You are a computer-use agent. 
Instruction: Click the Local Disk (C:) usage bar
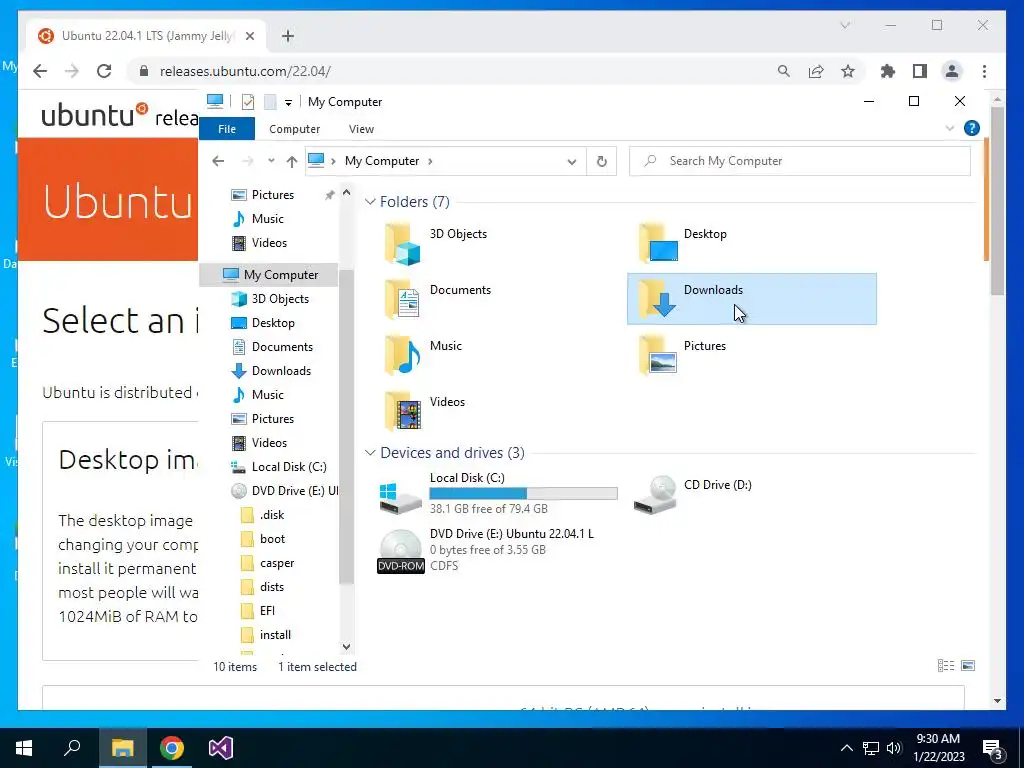coord(523,494)
